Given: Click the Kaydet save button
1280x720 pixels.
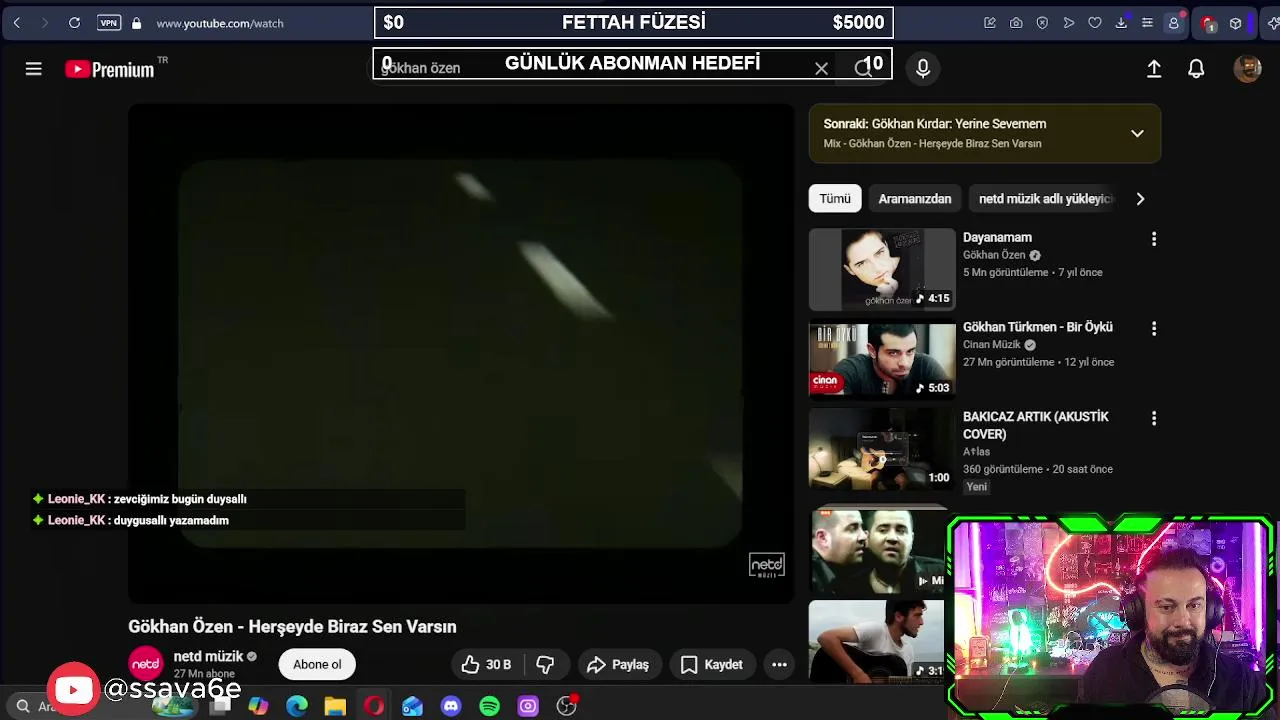Looking at the screenshot, I should click(x=711, y=664).
